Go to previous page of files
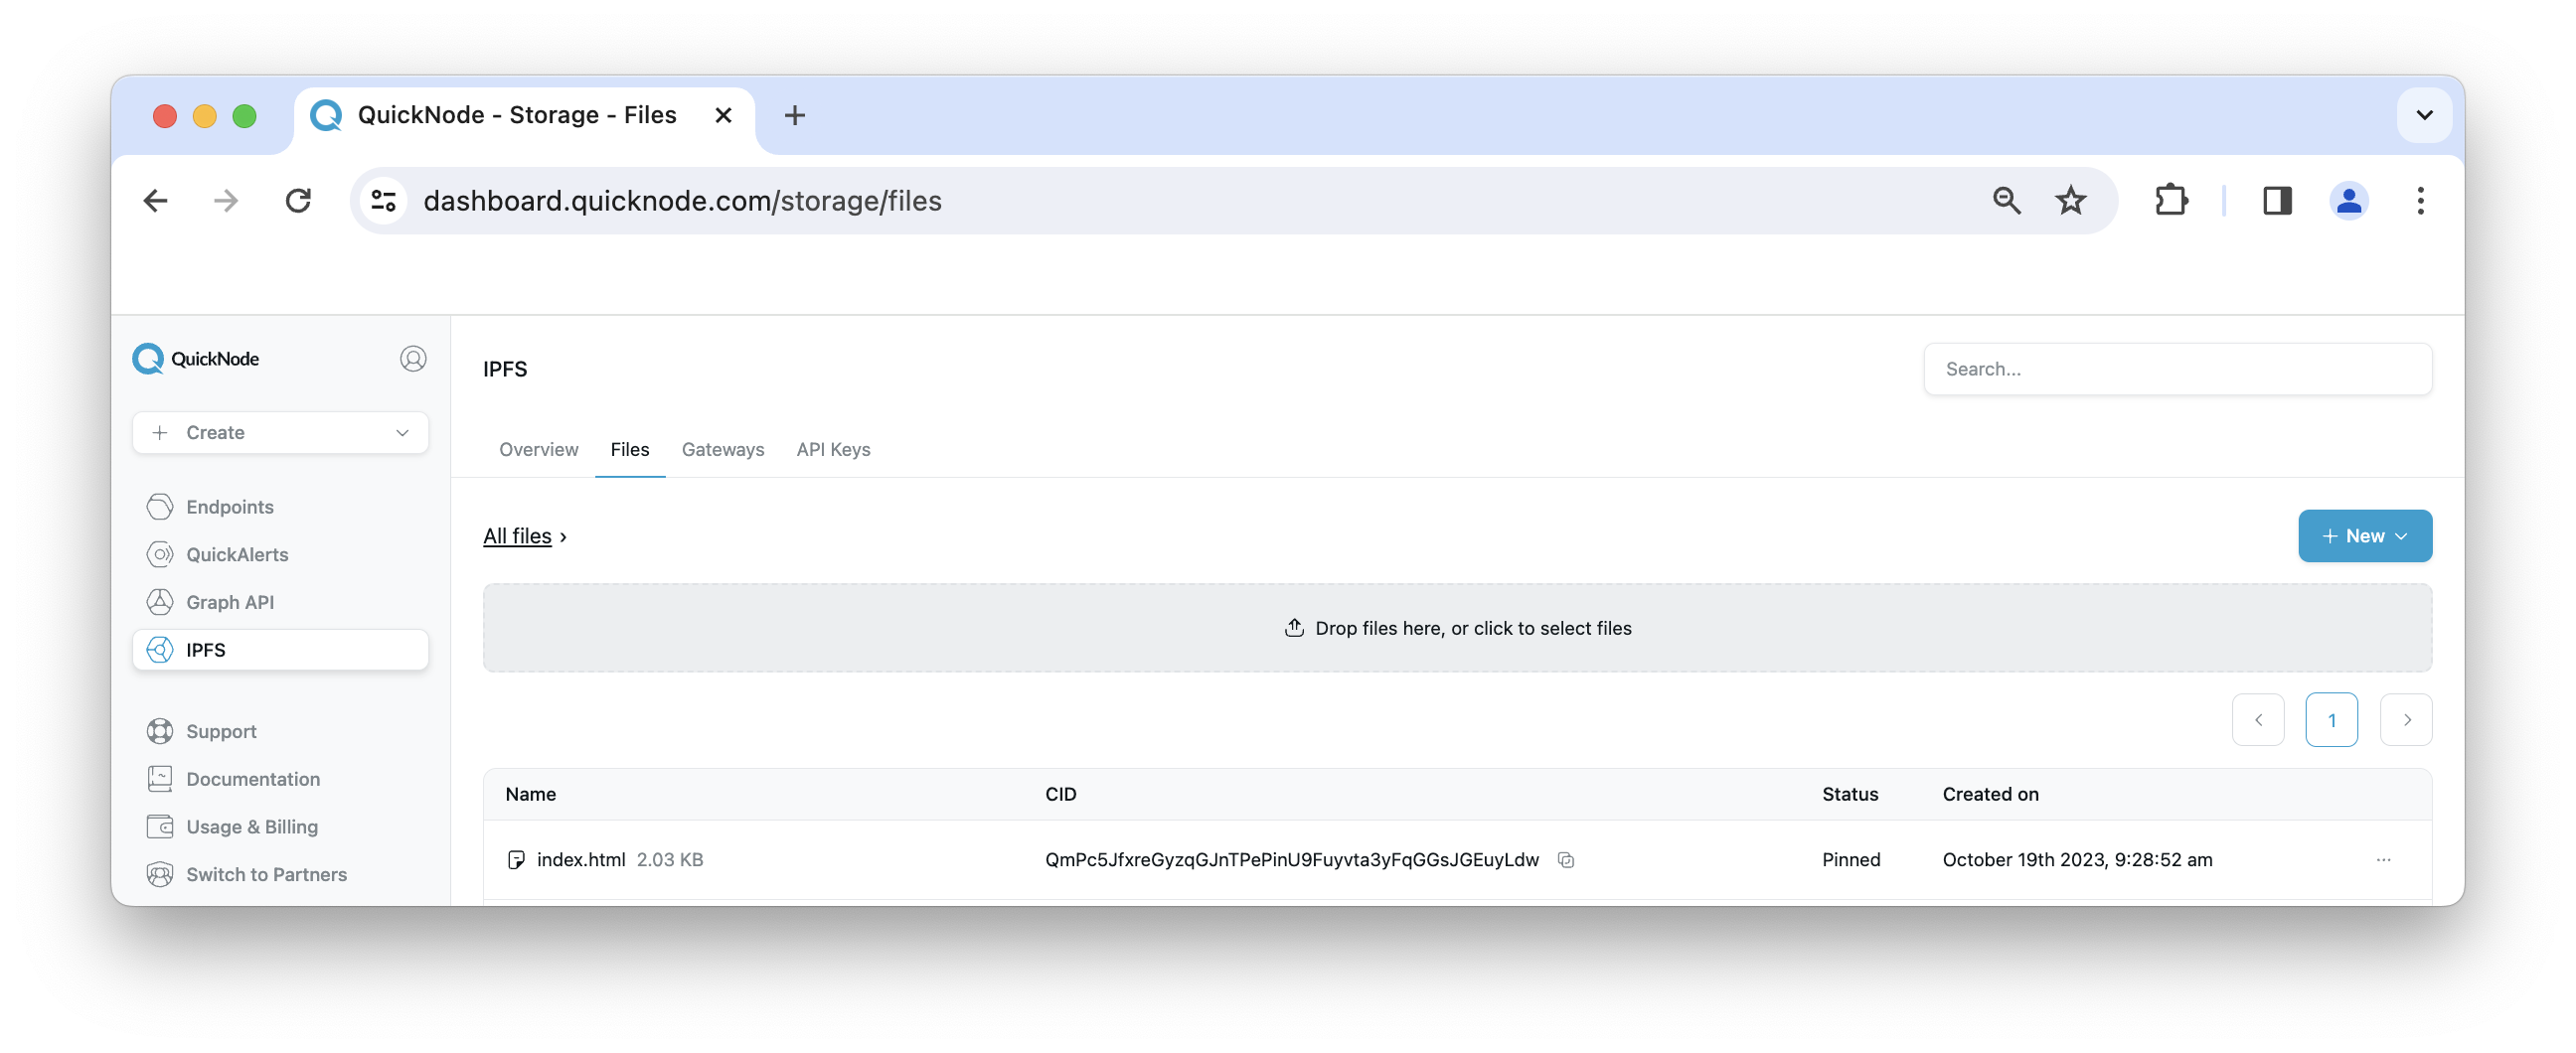Image resolution: width=2576 pixels, height=1053 pixels. click(x=2258, y=720)
